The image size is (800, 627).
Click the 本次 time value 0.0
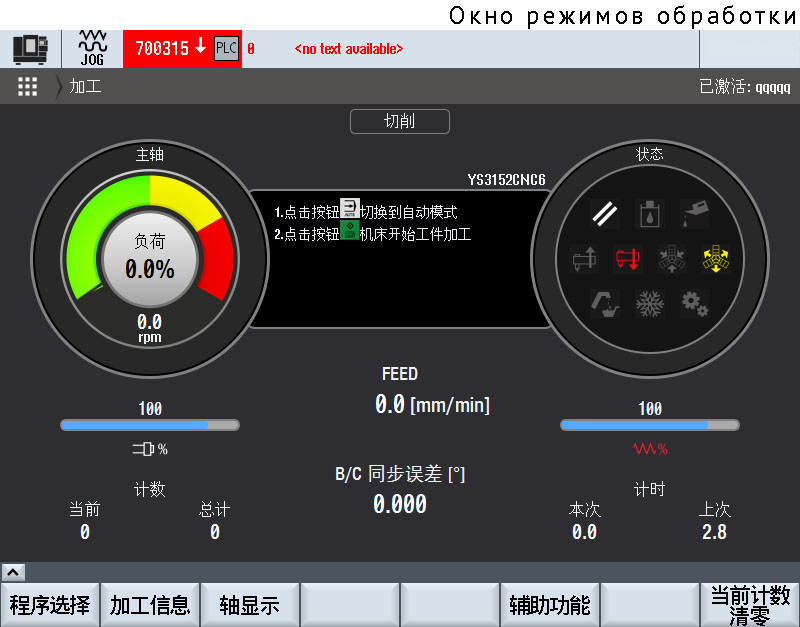tap(584, 532)
